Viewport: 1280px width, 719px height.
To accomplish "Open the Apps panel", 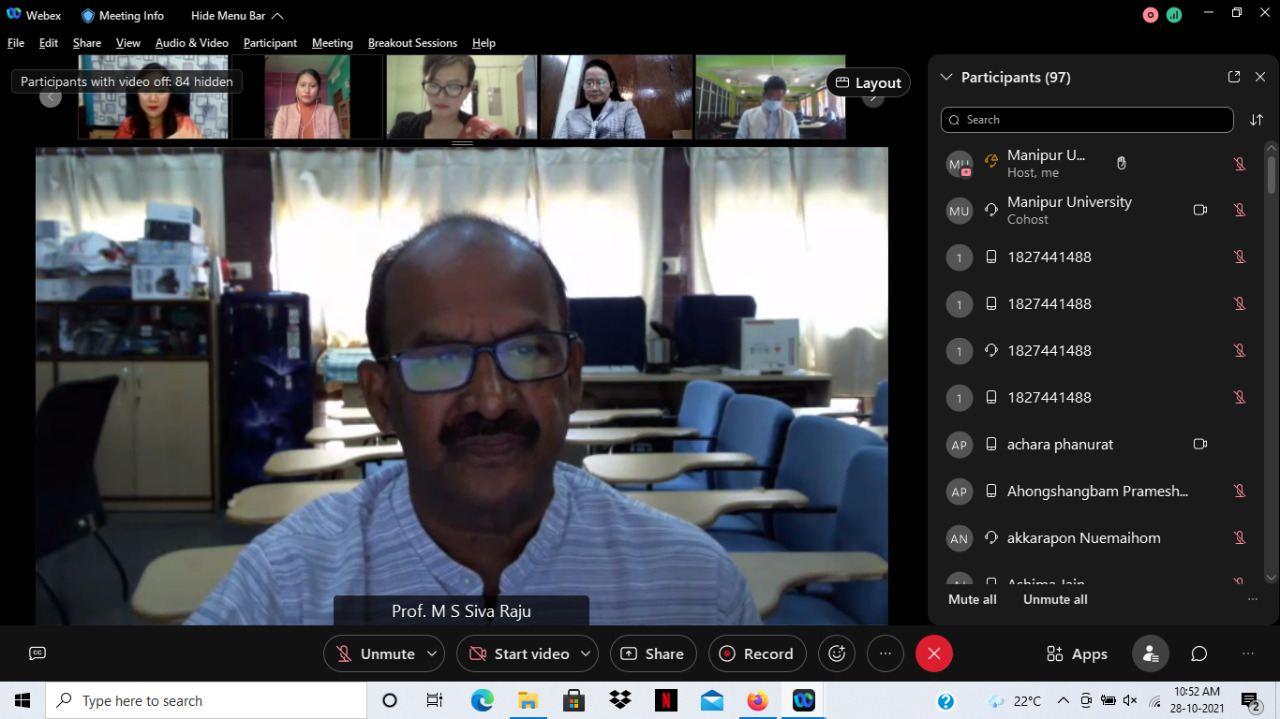I will click(1077, 654).
